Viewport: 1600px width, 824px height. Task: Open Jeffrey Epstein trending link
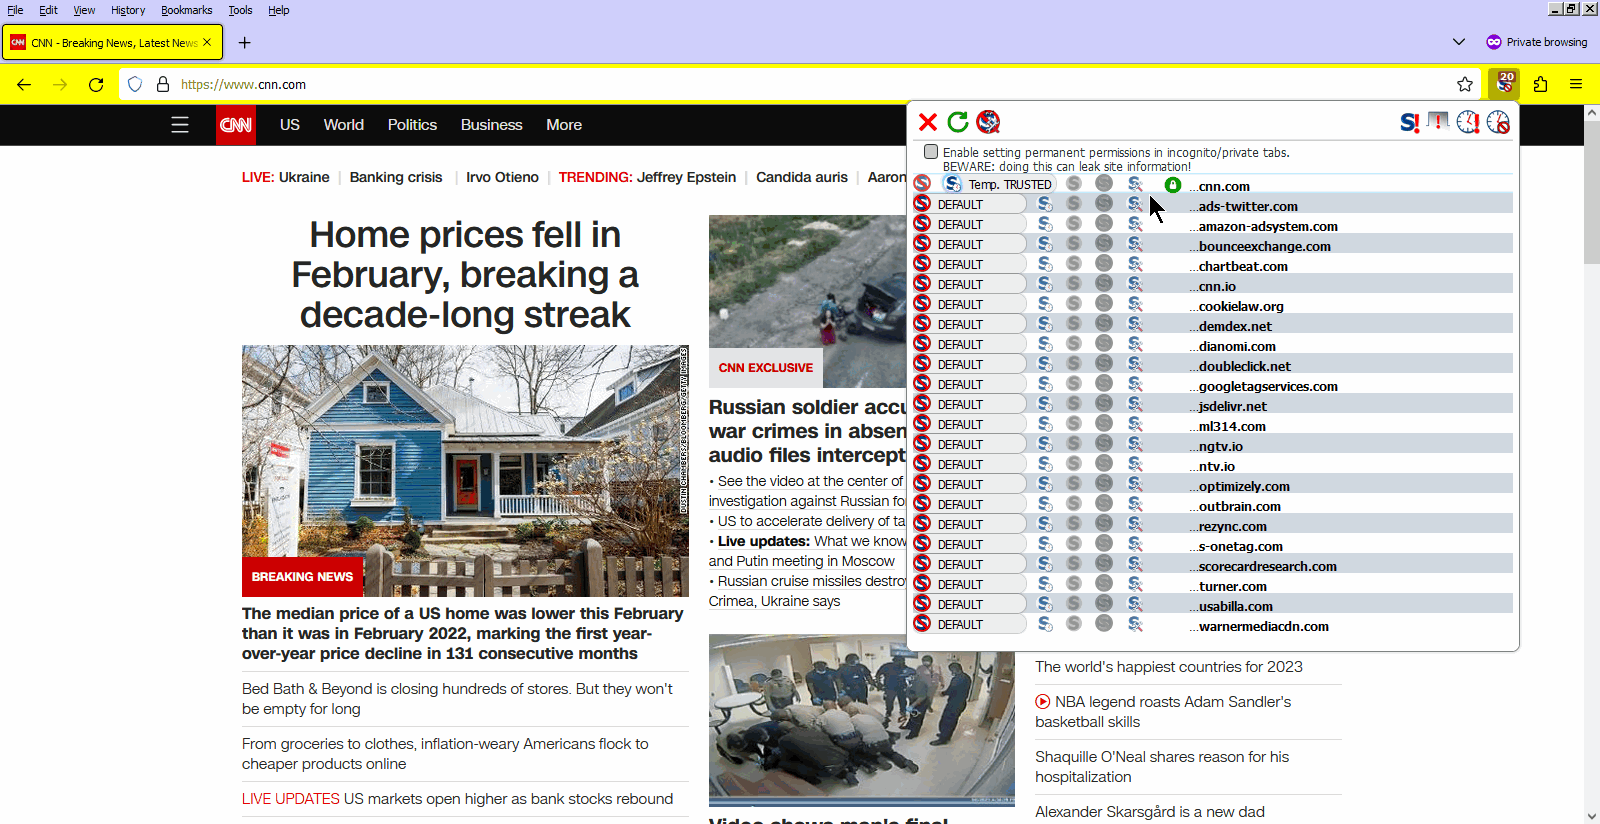click(686, 177)
